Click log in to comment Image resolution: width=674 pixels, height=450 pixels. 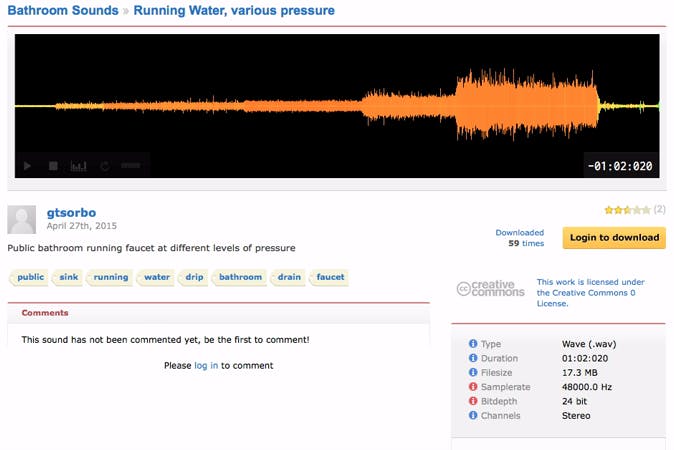(206, 366)
